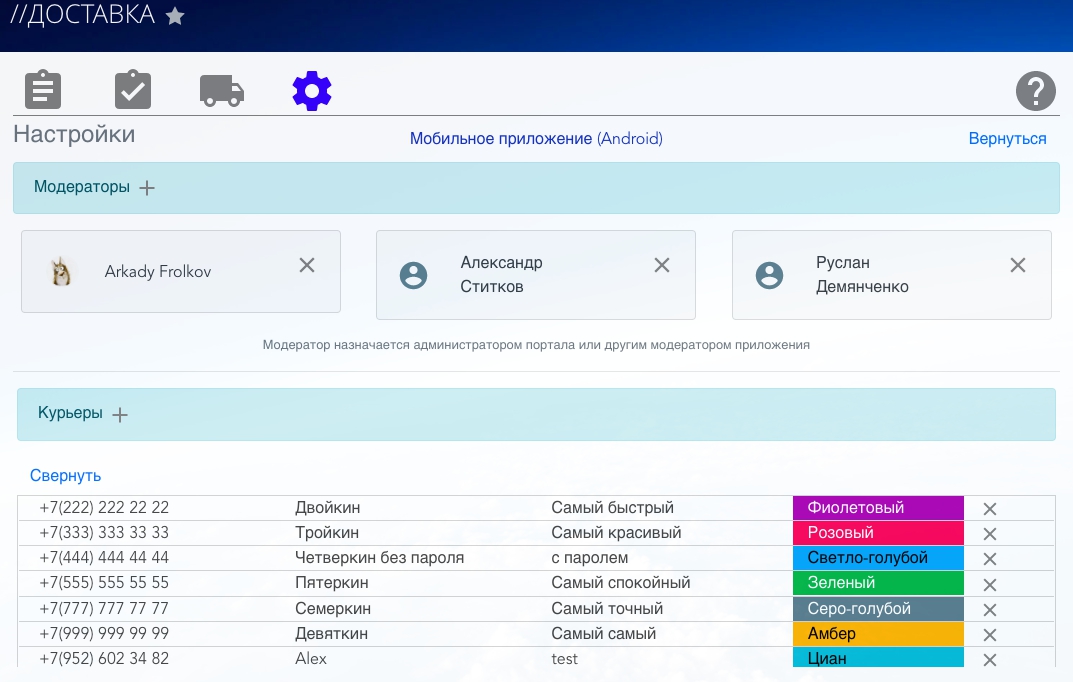Open help via the question mark icon
Screen dimensions: 1073x682
coord(1036,91)
